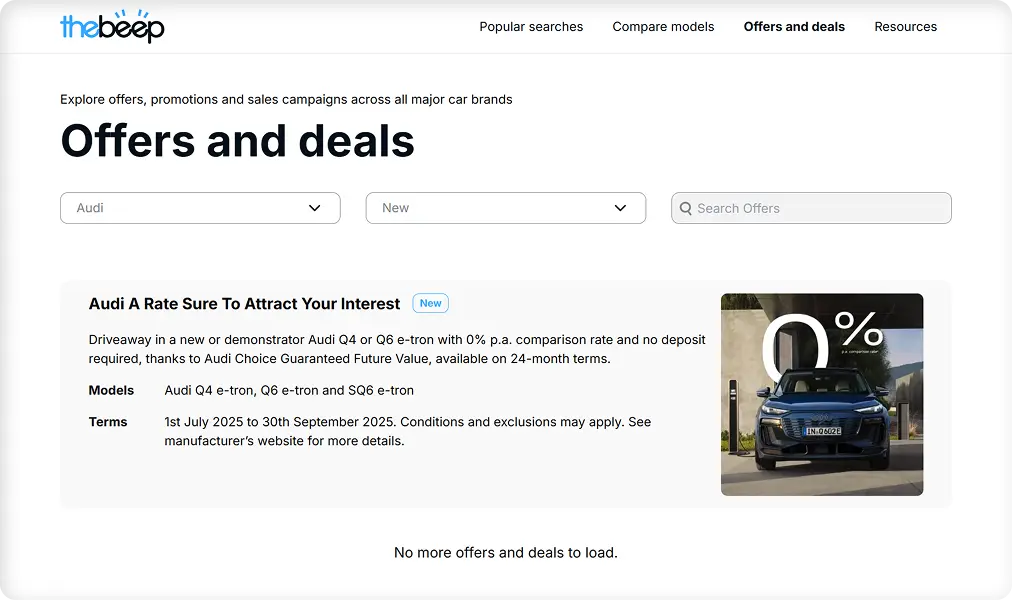Open the vehicle condition dropdown showing New
Viewport: 1012px width, 600px height.
505,208
